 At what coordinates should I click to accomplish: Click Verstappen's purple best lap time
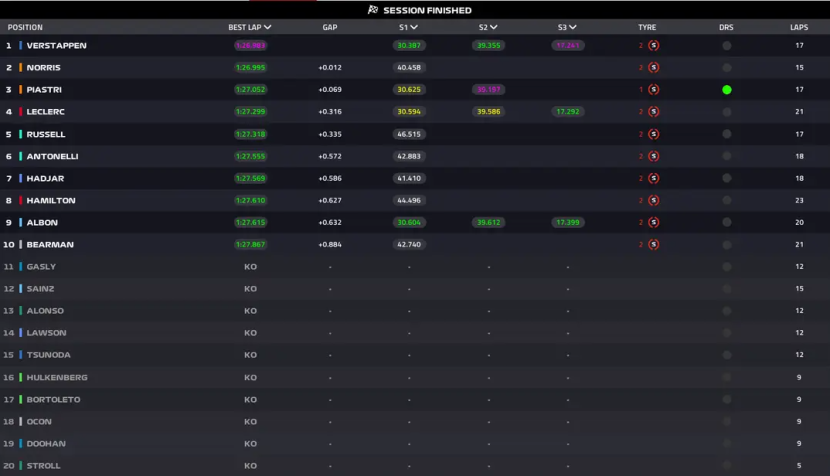tap(250, 46)
